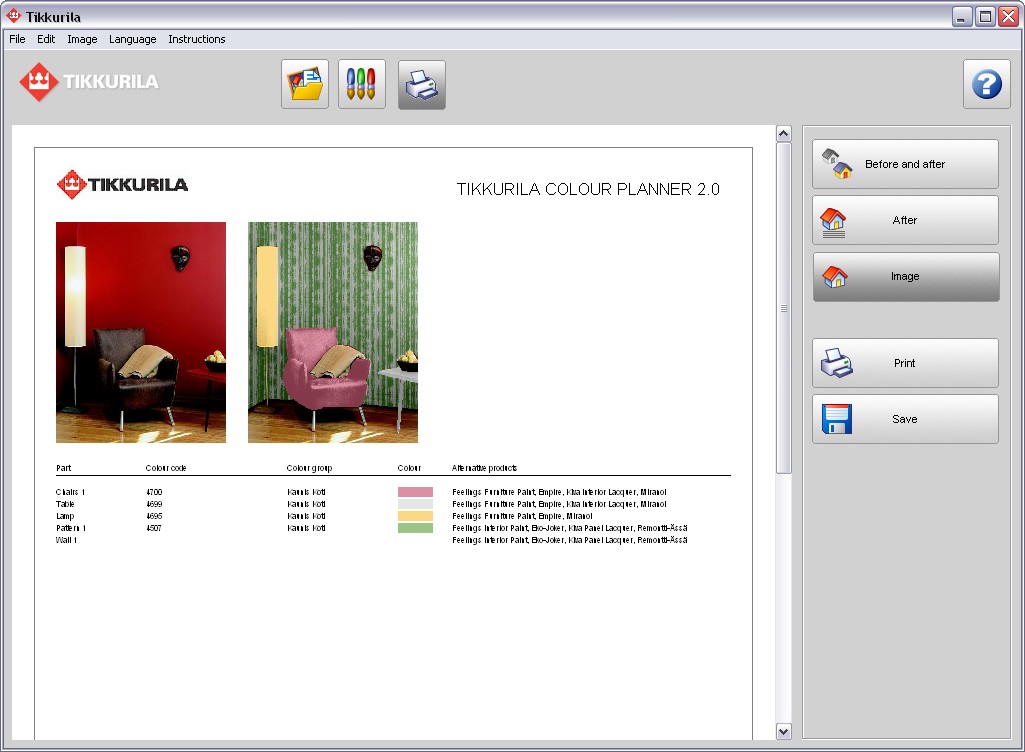Click the Tikkurila logo in the header
The width and height of the screenshot is (1025, 752).
90,82
